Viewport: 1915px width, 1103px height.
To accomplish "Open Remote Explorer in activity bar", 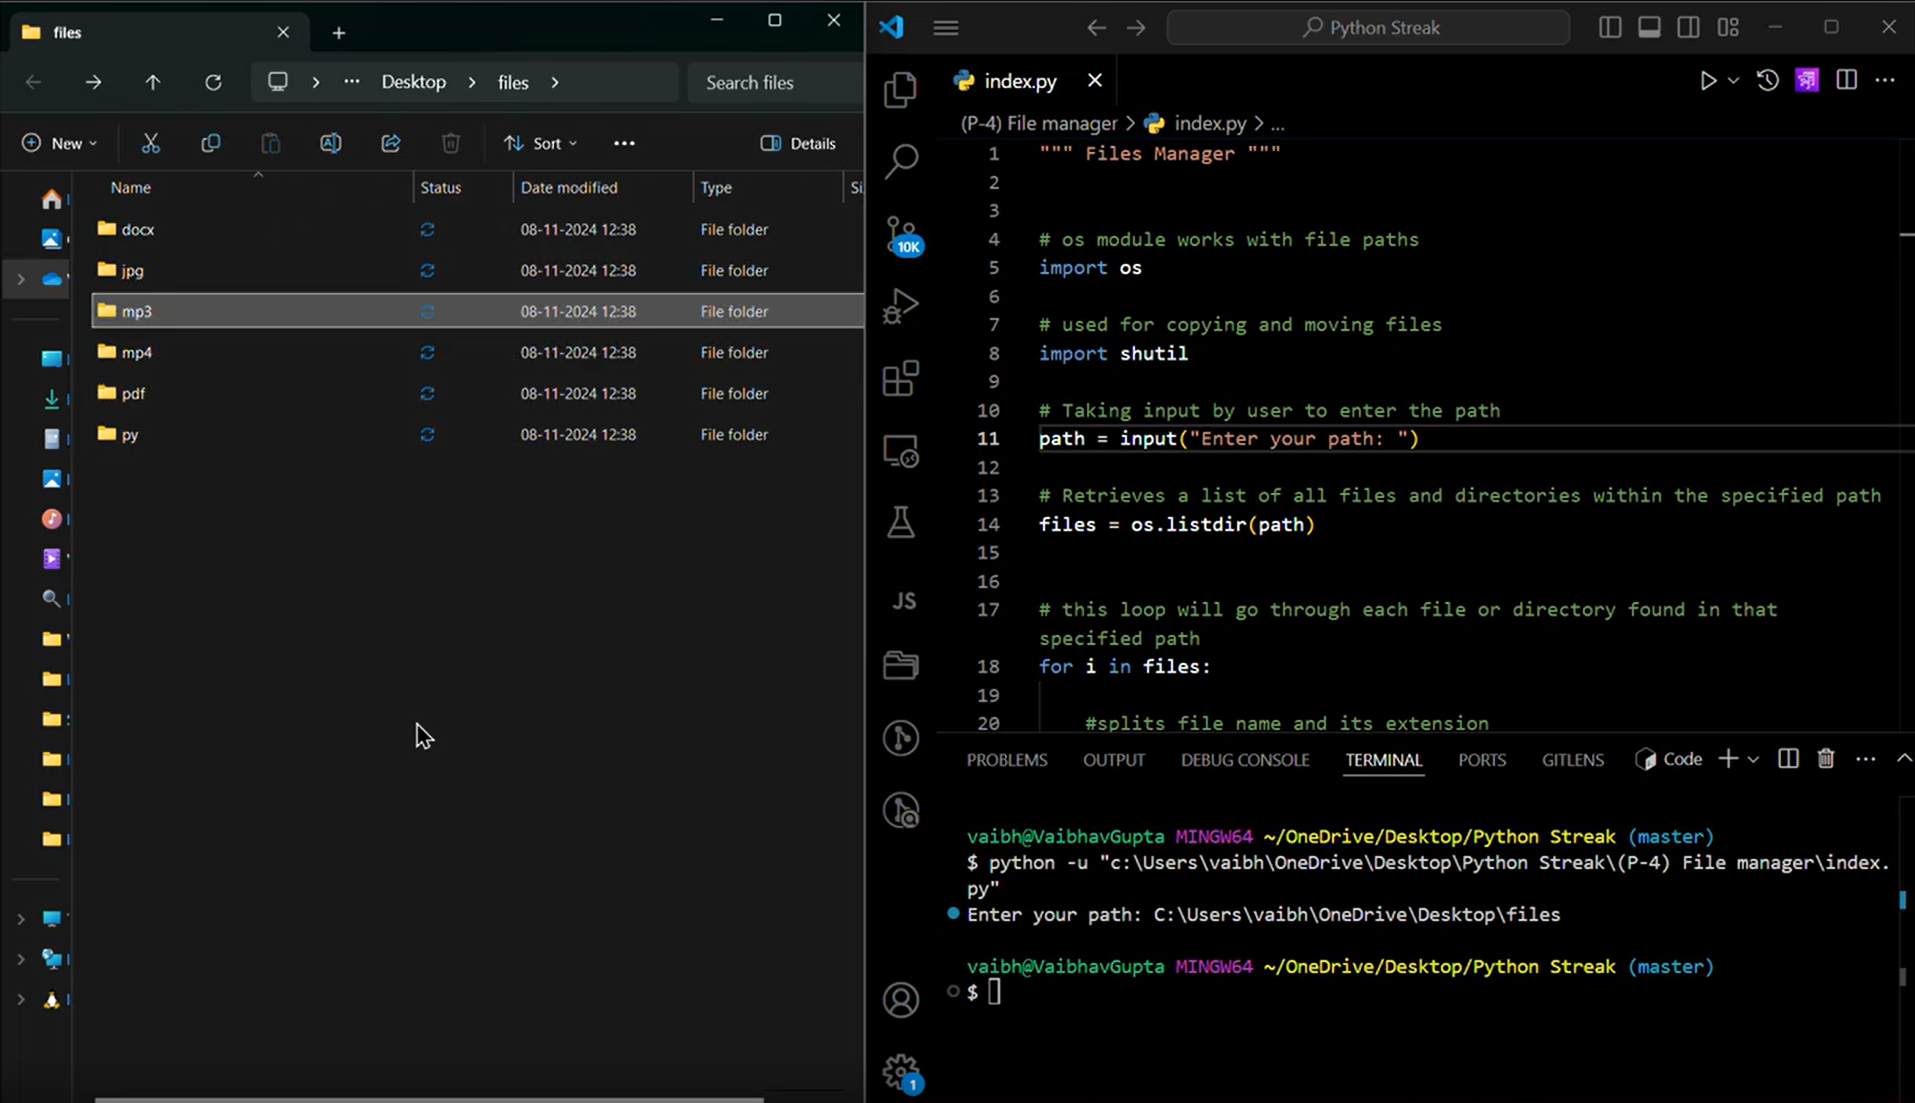I will click(901, 452).
